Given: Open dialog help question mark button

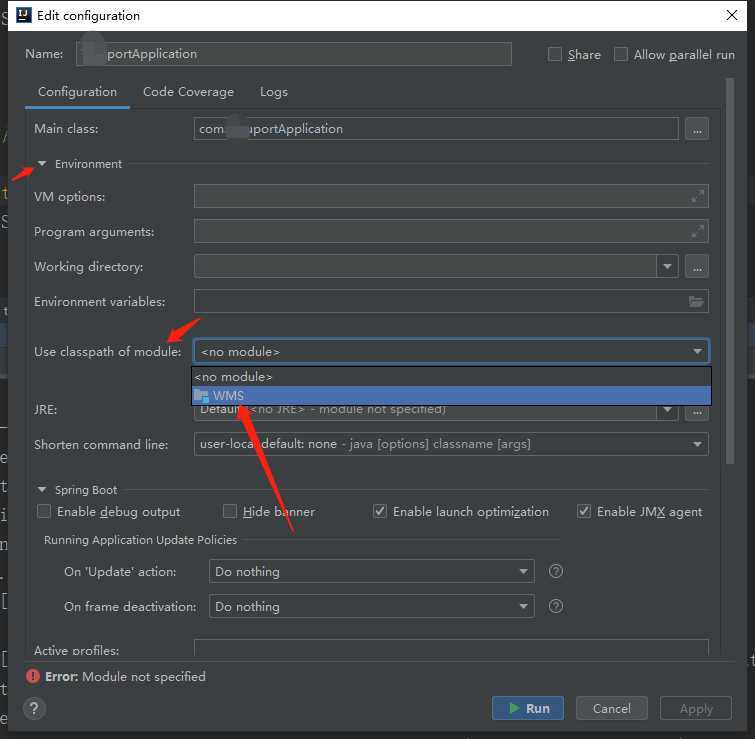Looking at the screenshot, I should pos(34,709).
